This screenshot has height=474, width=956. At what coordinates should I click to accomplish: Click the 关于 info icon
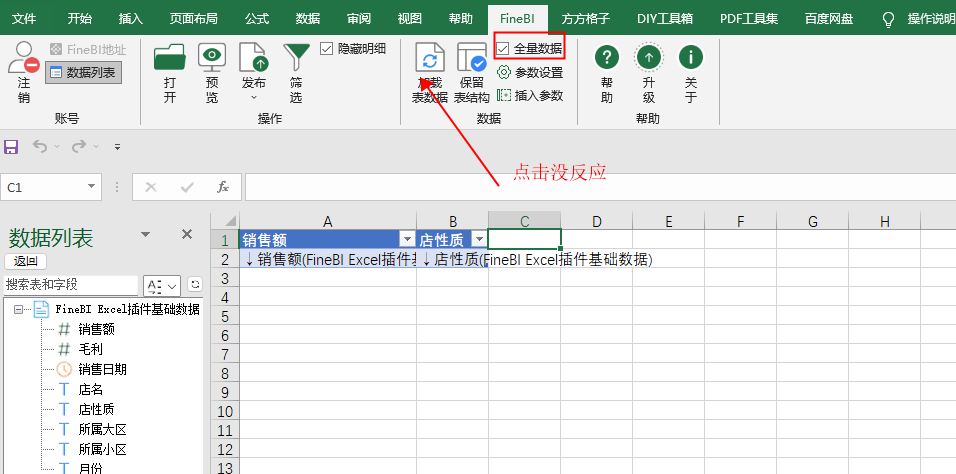[x=691, y=57]
